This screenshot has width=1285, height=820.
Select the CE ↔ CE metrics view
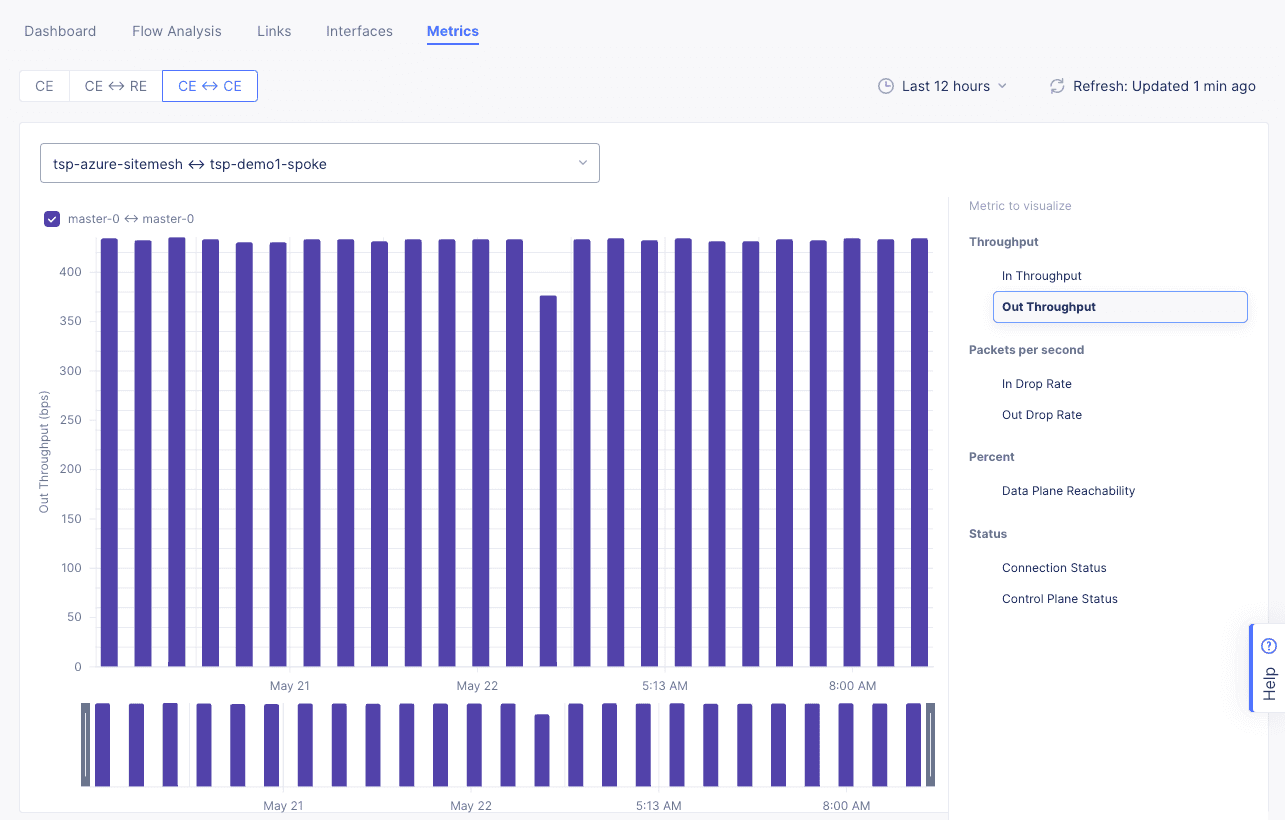pyautogui.click(x=209, y=86)
